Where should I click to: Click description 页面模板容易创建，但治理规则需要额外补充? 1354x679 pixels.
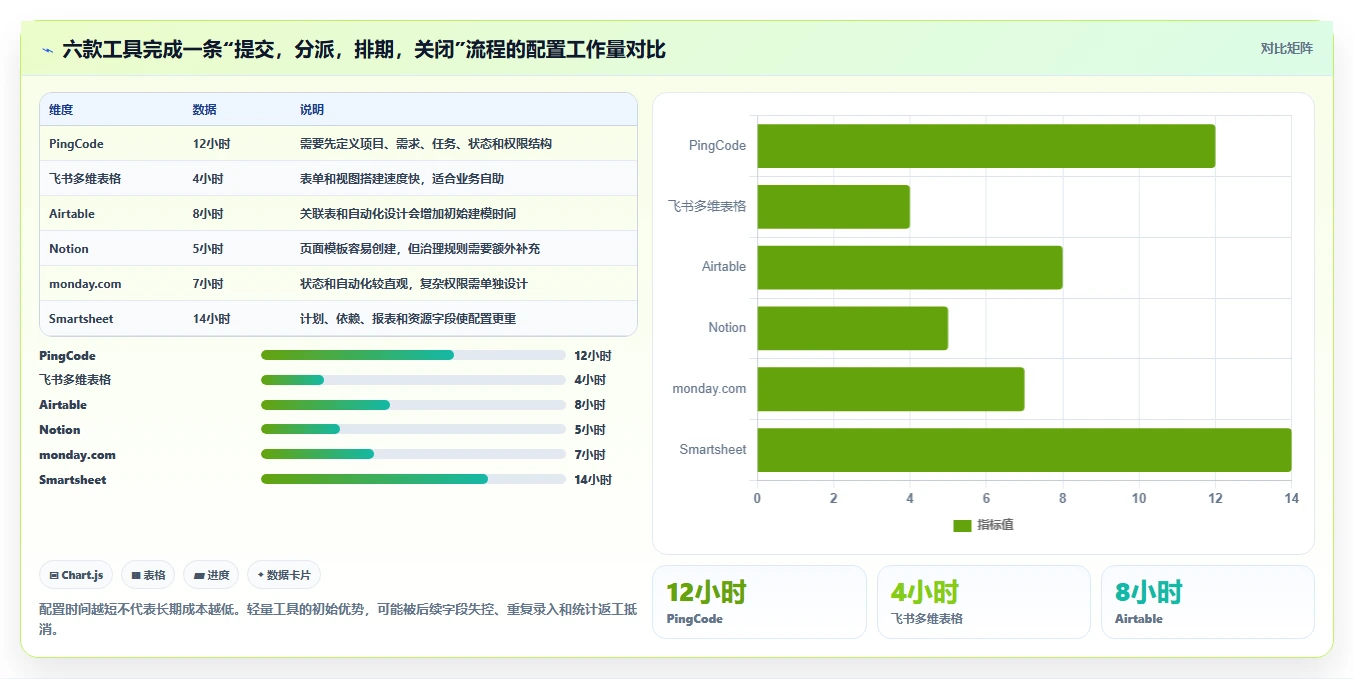[x=420, y=249]
